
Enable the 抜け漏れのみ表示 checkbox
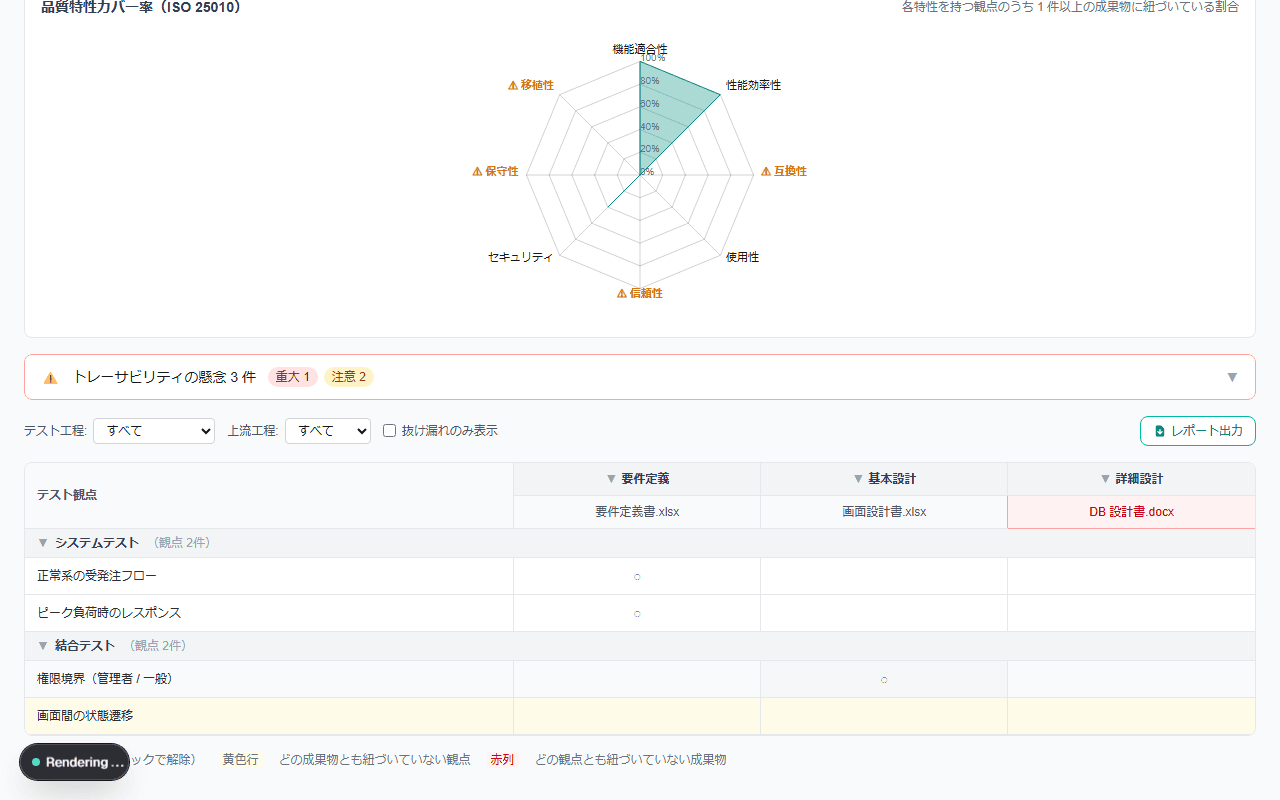coord(389,430)
